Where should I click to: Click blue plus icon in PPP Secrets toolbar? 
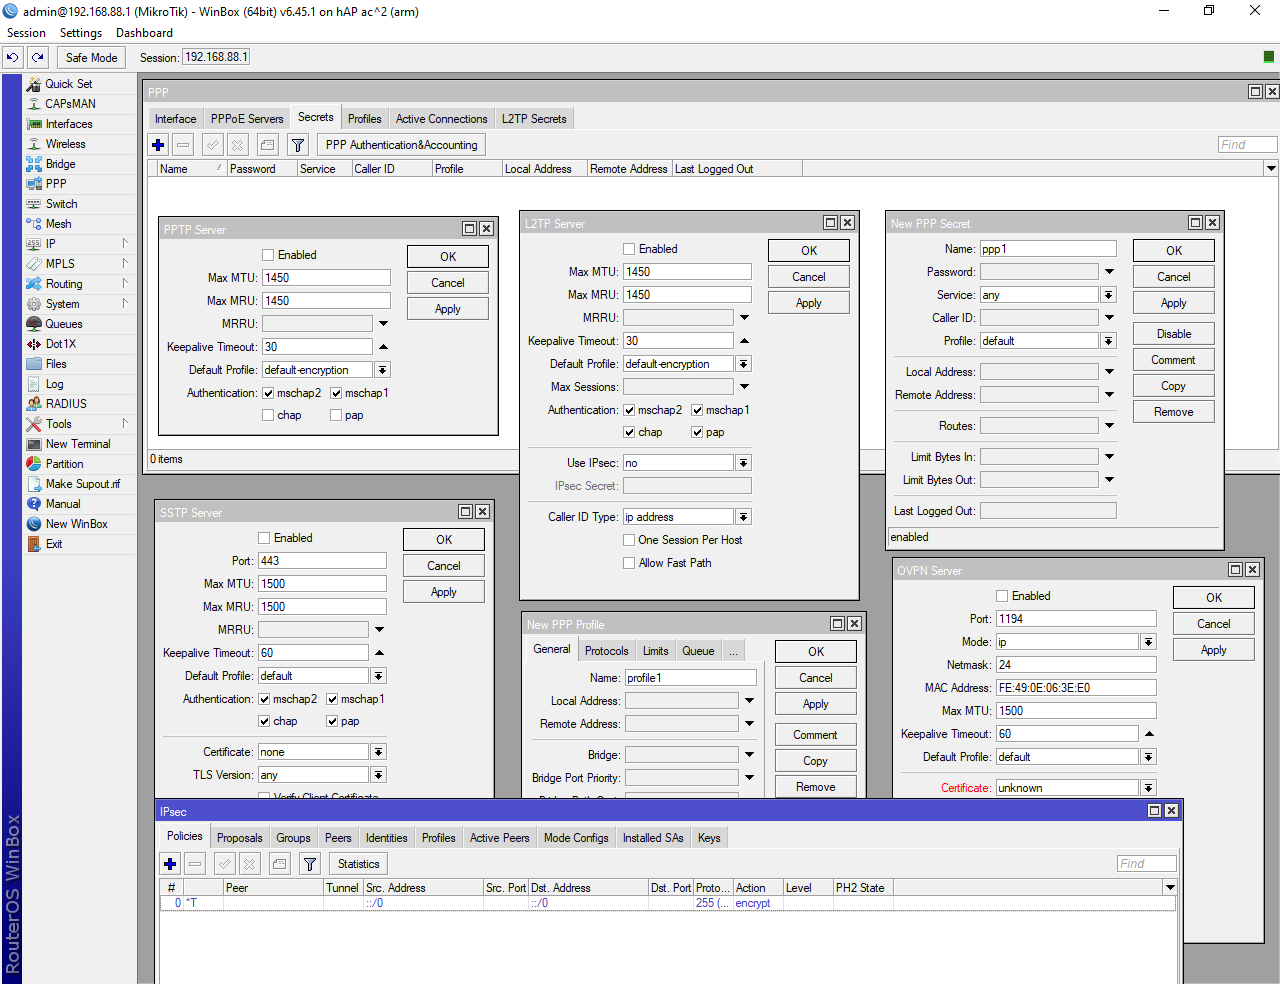(x=158, y=145)
